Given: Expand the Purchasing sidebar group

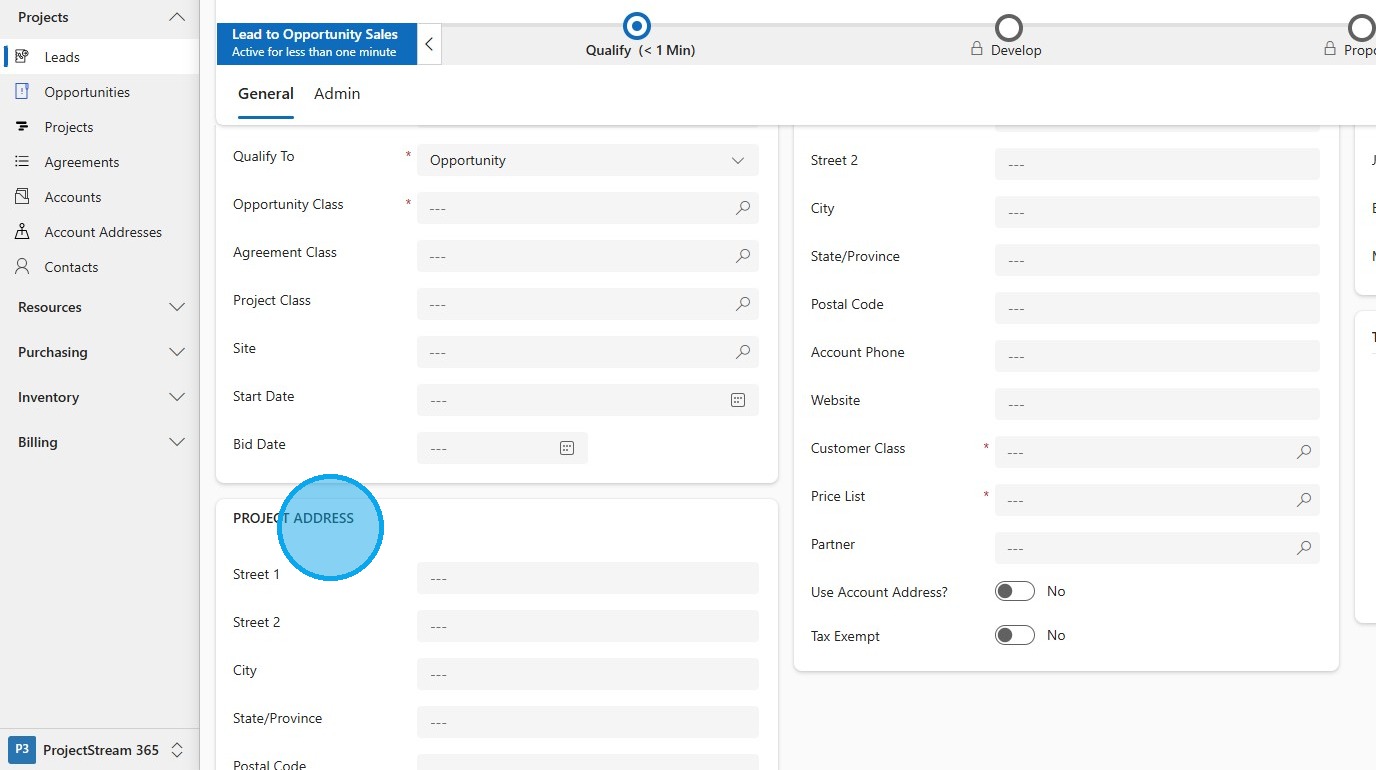Looking at the screenshot, I should tap(177, 352).
